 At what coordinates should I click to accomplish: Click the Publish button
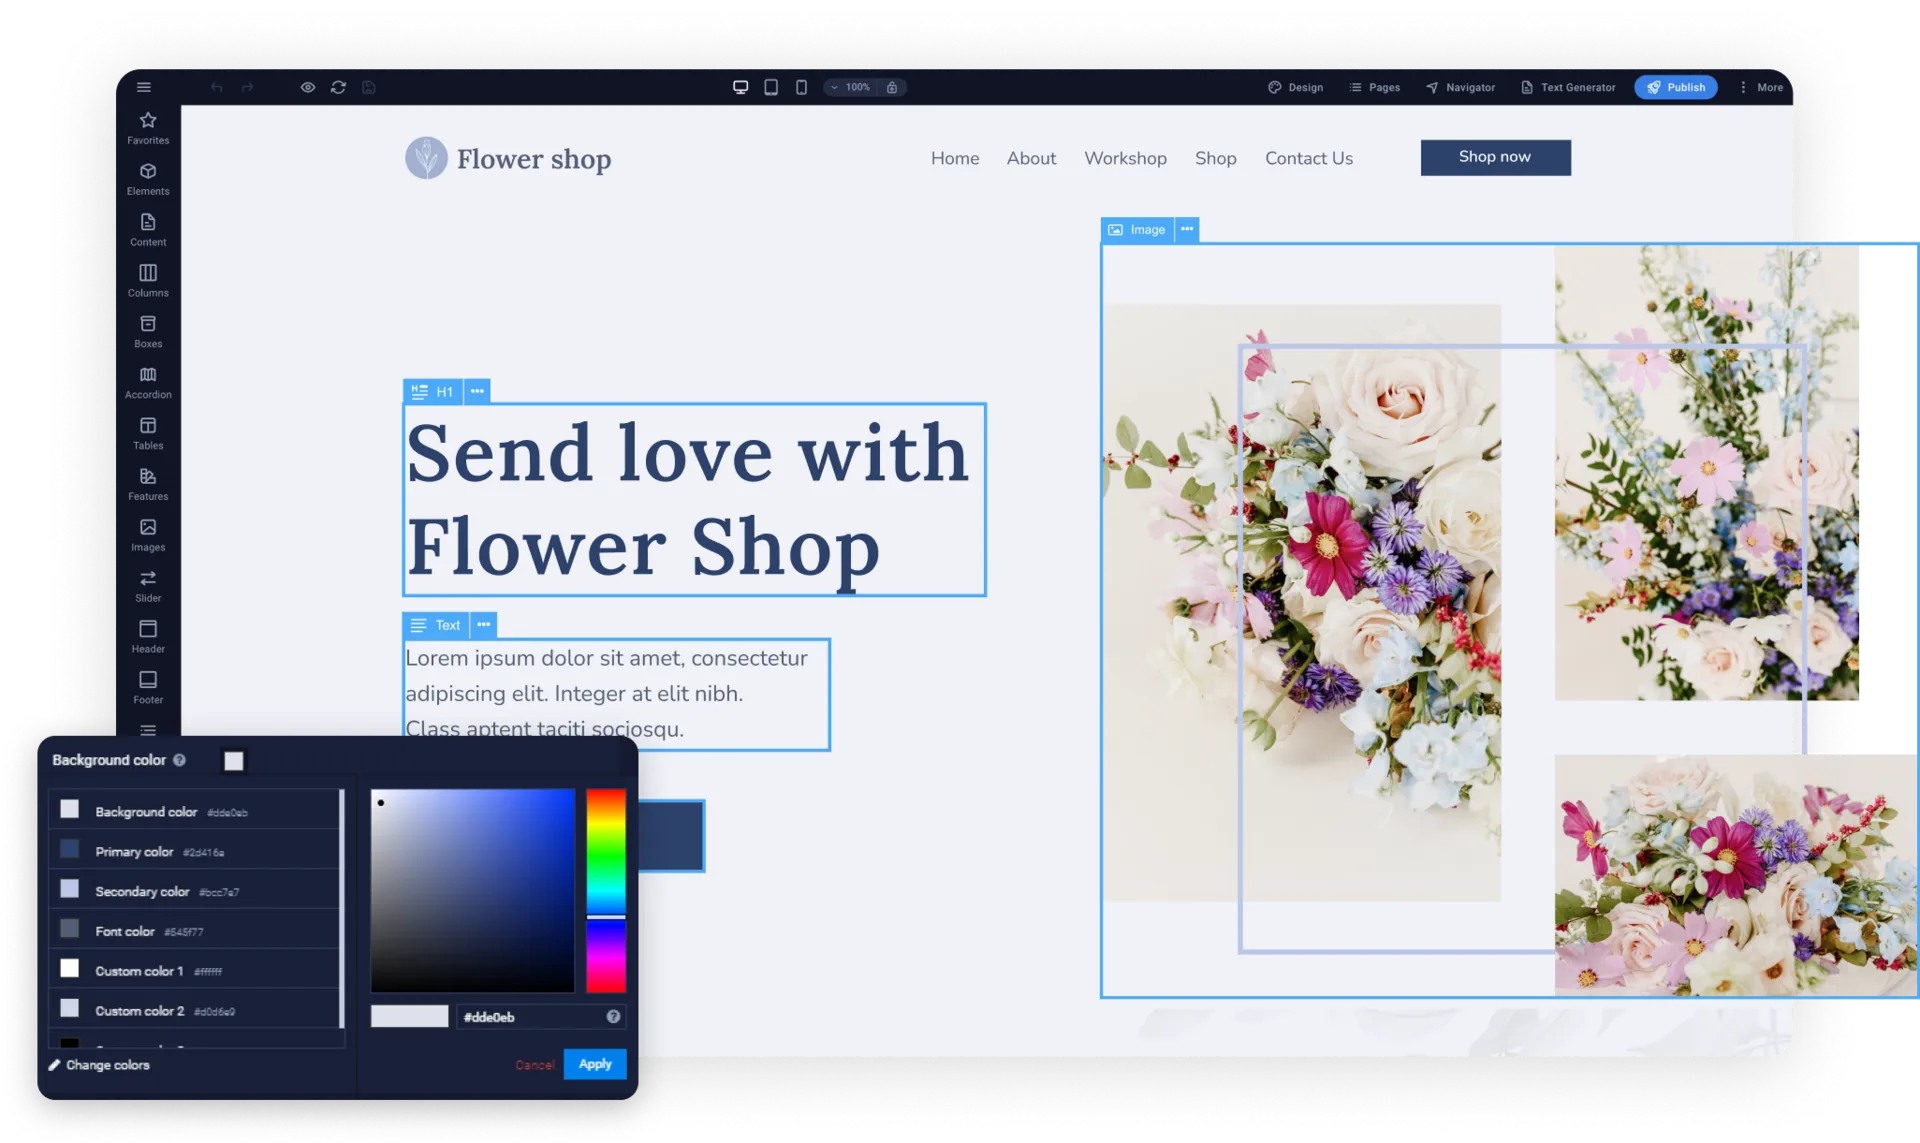click(1675, 87)
